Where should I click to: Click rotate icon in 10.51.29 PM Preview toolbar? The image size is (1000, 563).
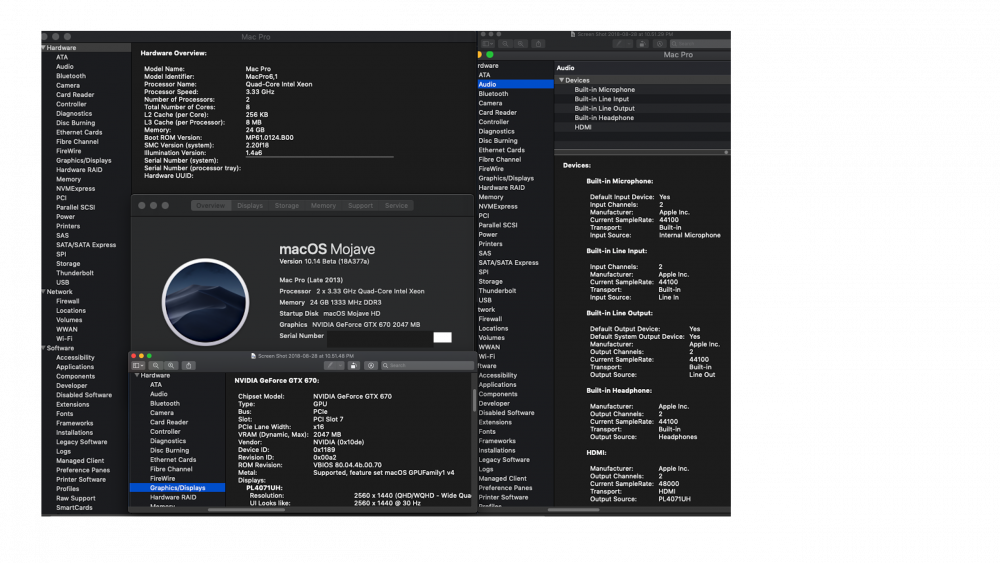tap(642, 43)
